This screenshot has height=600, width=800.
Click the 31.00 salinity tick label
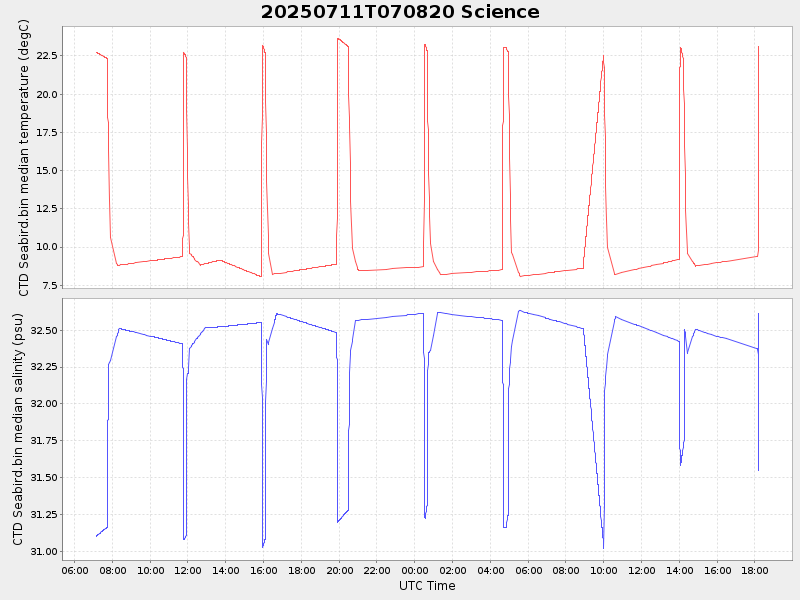tap(44, 552)
